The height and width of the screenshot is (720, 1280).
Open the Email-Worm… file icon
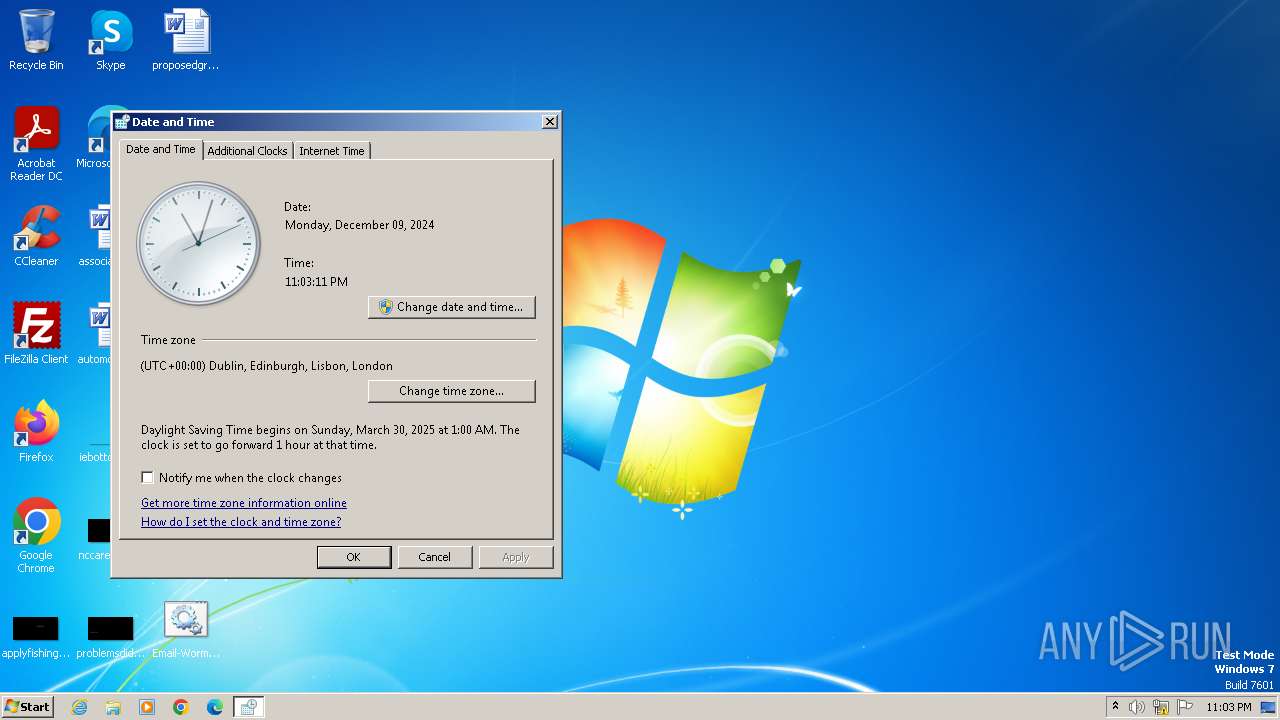pyautogui.click(x=186, y=630)
